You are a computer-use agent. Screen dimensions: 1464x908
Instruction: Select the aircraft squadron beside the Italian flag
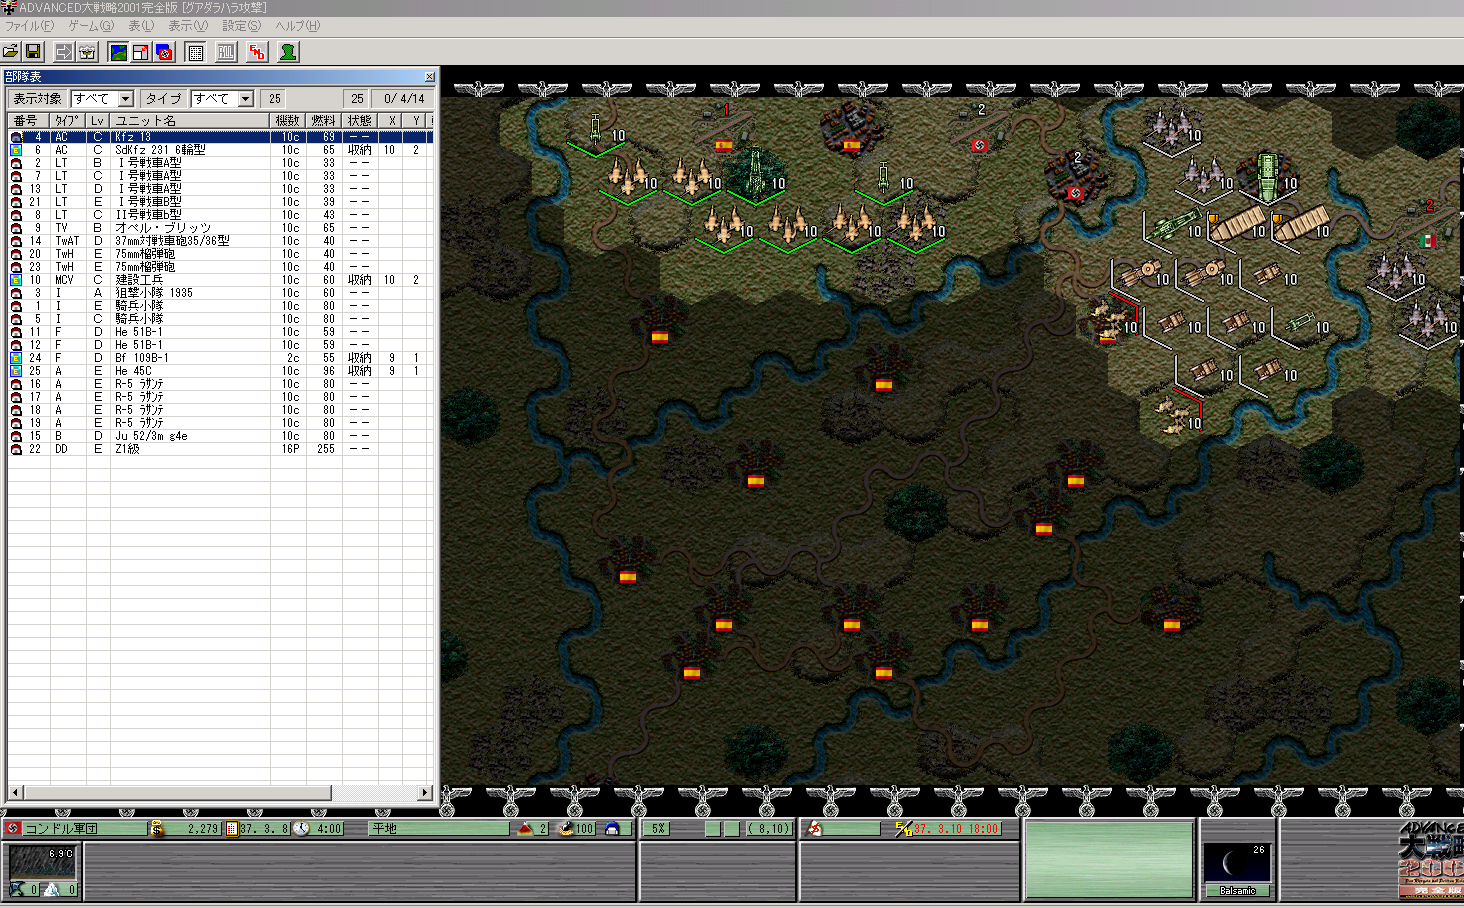[x=1396, y=272]
